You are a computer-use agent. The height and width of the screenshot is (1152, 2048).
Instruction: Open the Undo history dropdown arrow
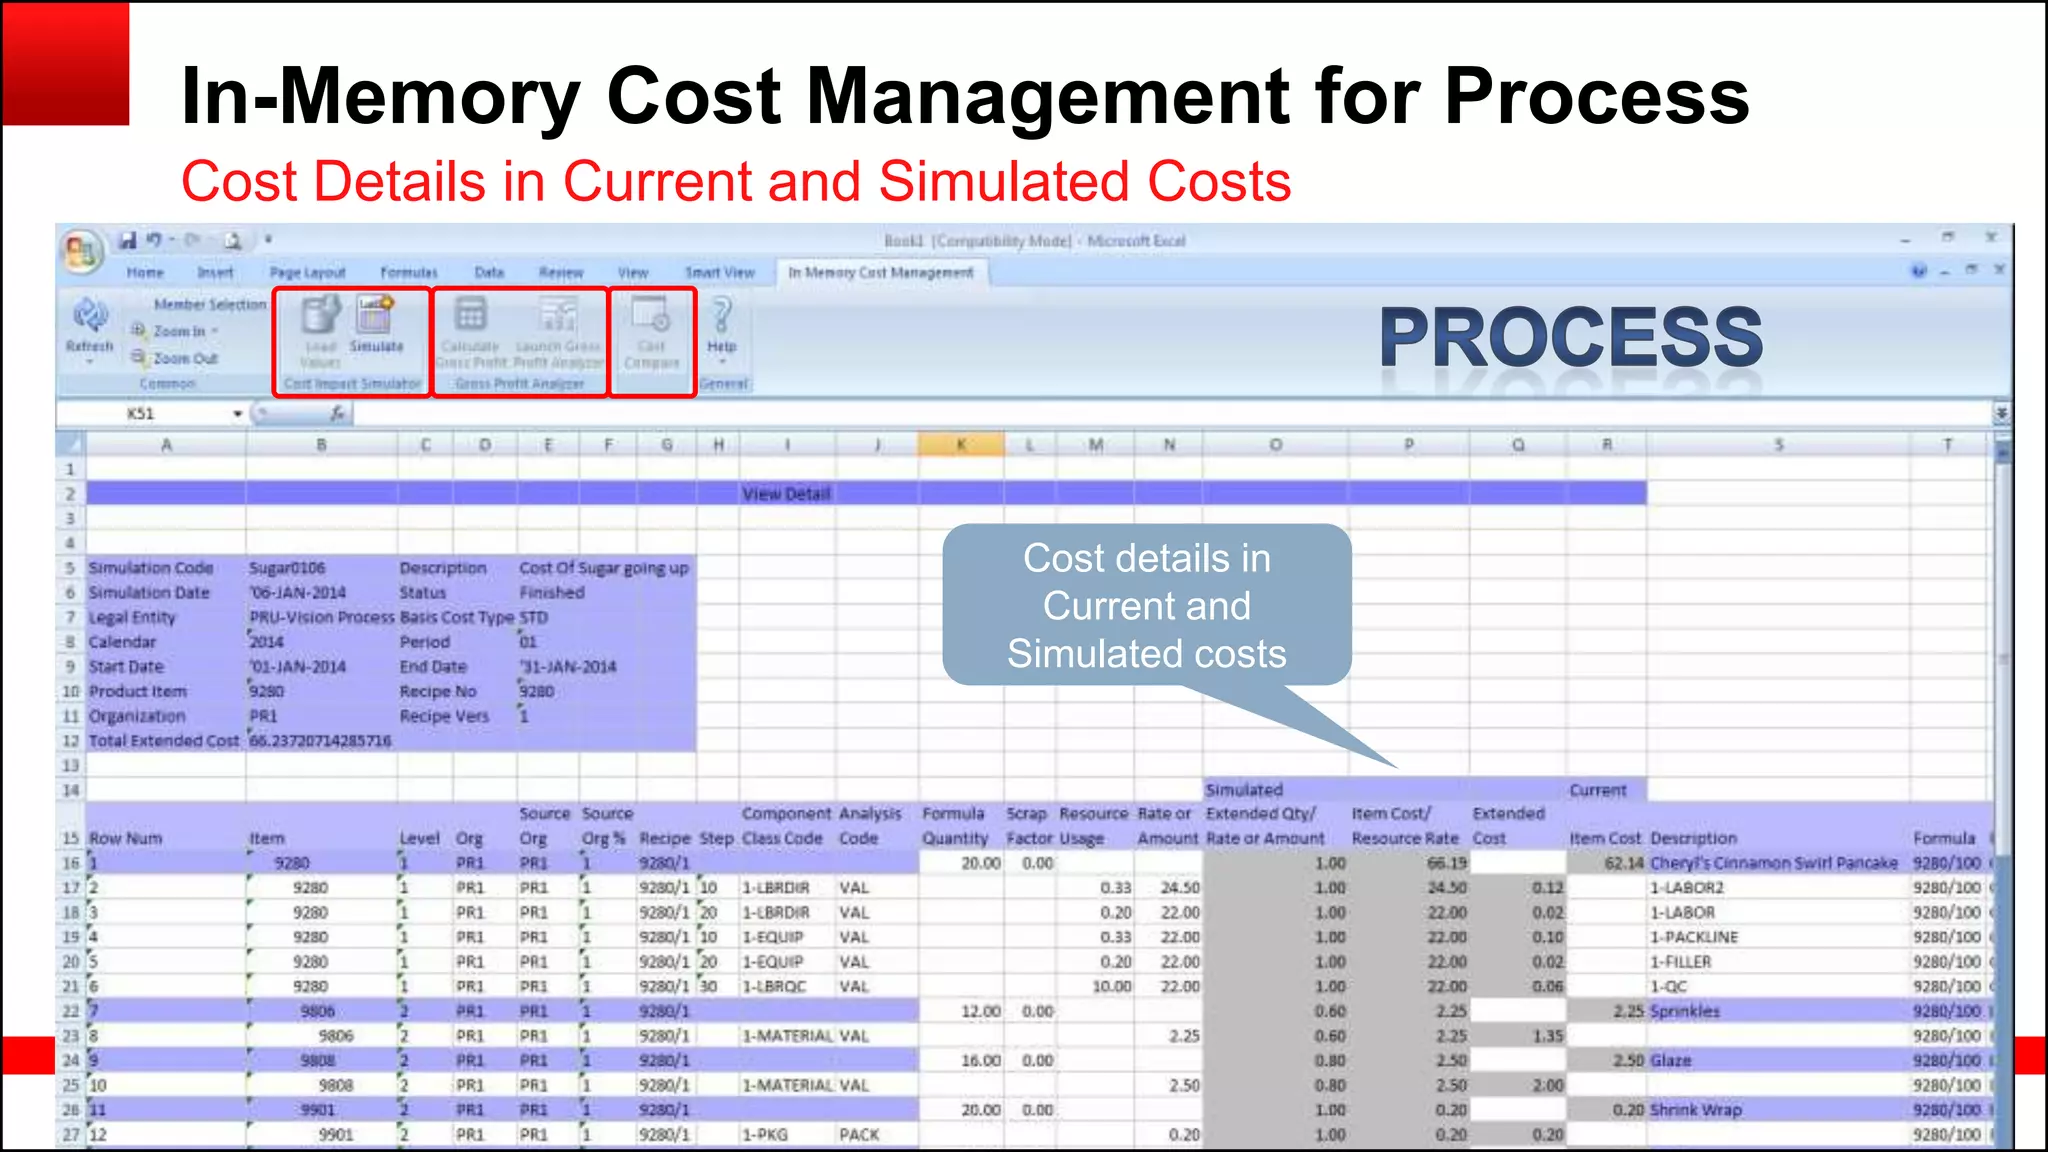coord(171,240)
